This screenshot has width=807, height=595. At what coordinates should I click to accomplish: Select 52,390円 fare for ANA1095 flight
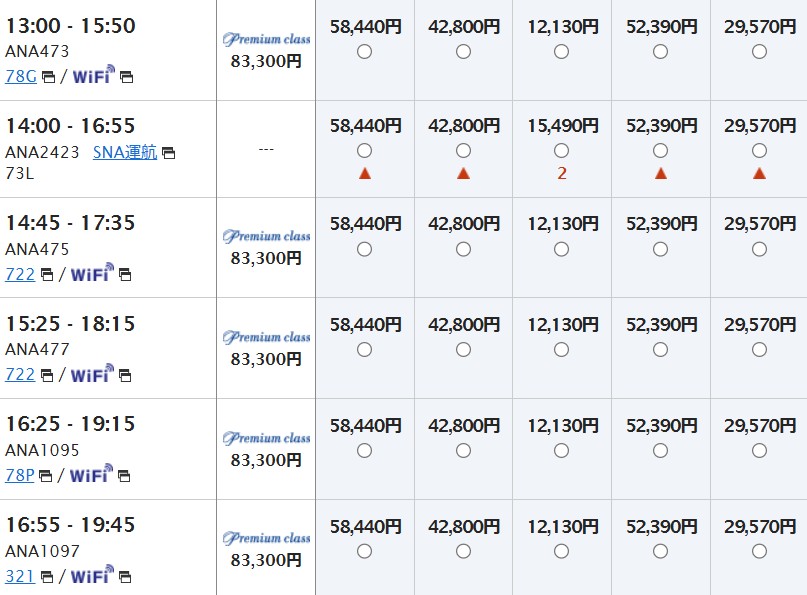(x=660, y=450)
